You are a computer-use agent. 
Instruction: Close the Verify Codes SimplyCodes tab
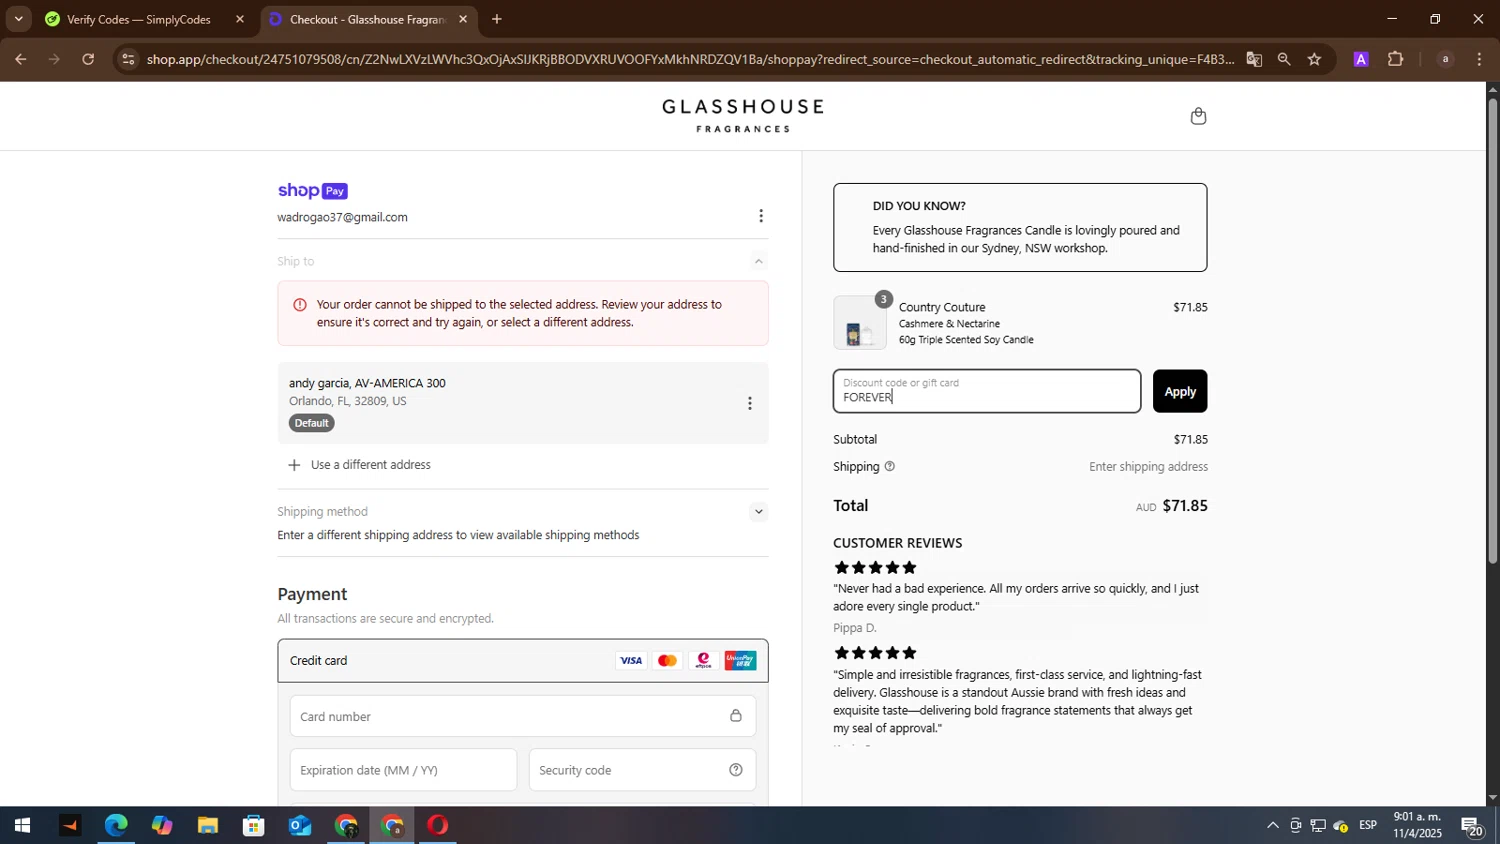tap(240, 19)
